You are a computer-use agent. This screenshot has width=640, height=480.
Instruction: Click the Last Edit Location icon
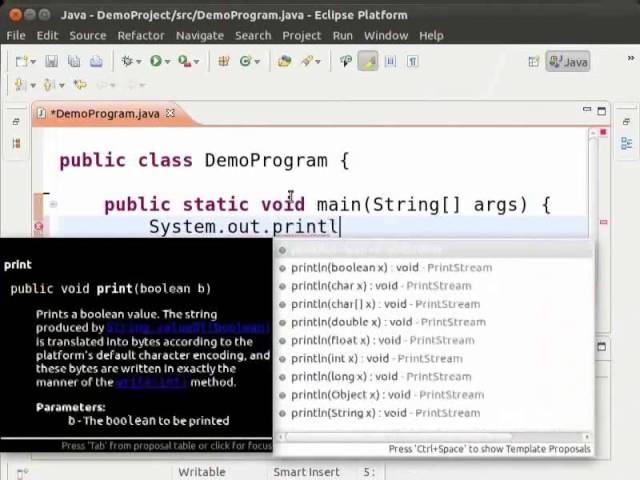80,85
